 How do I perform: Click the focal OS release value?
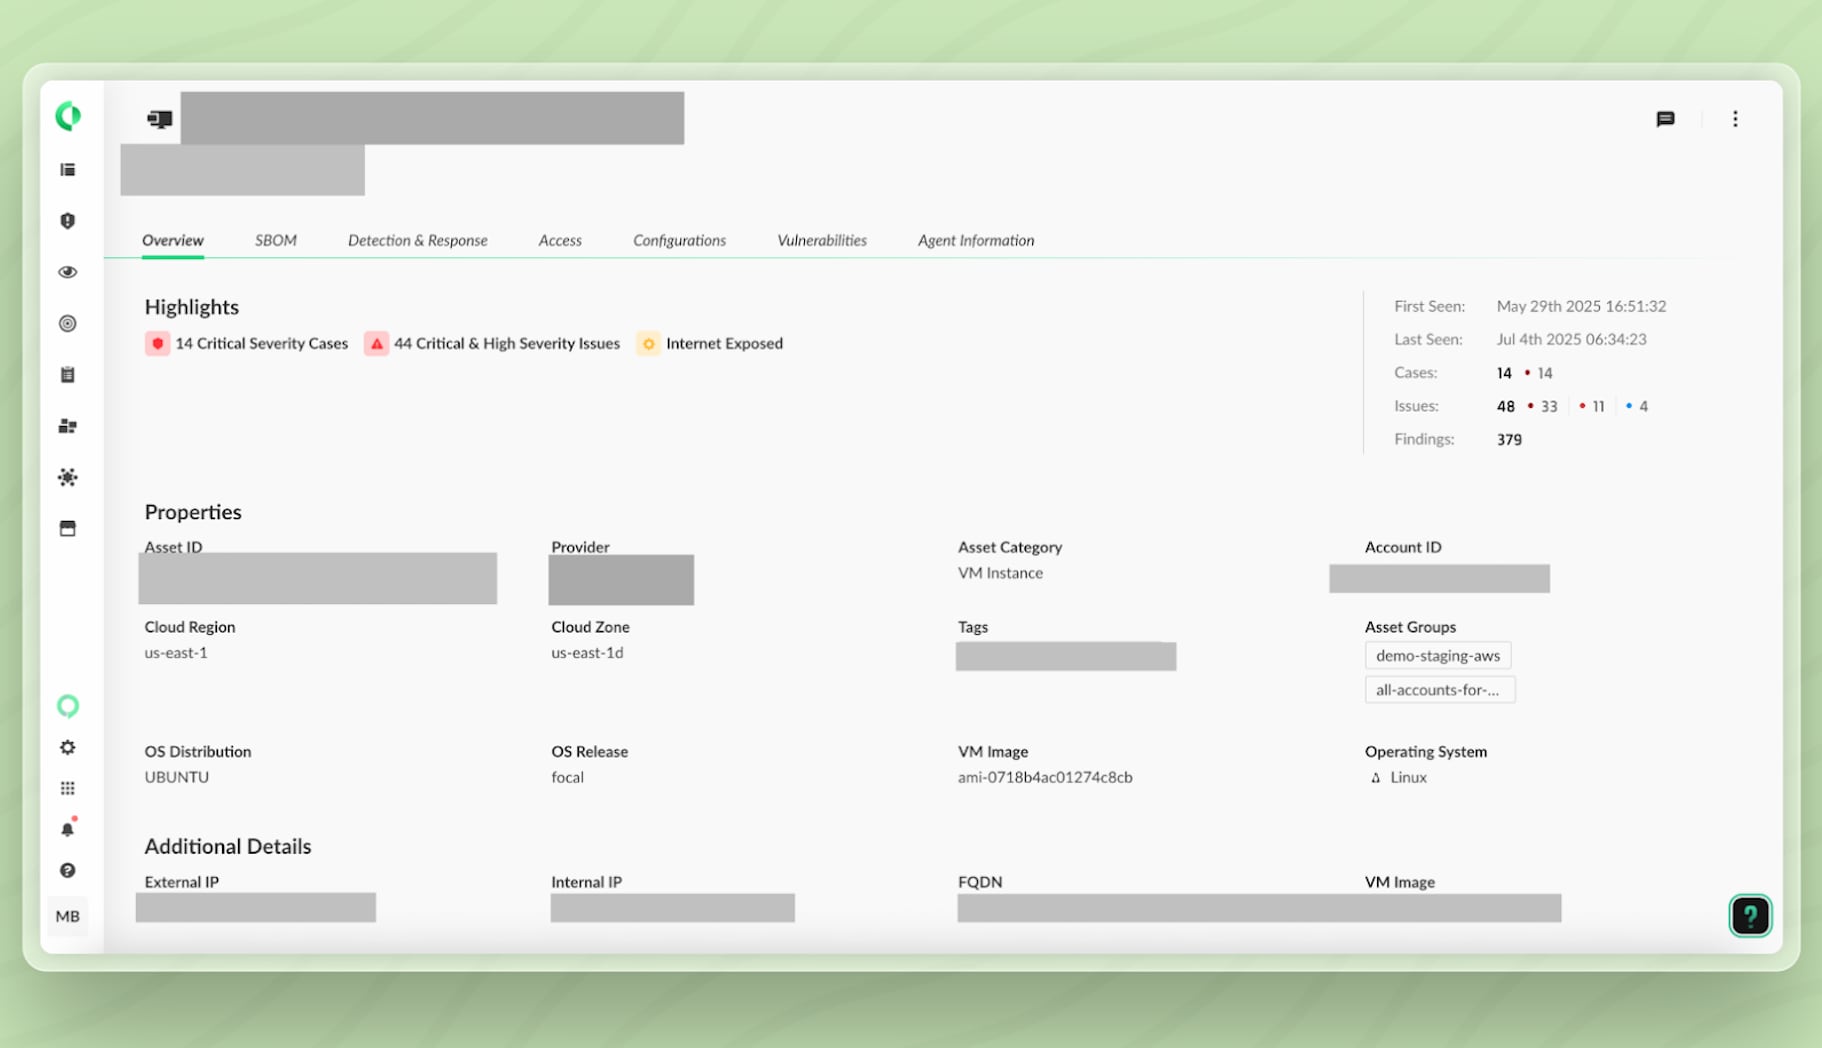567,778
